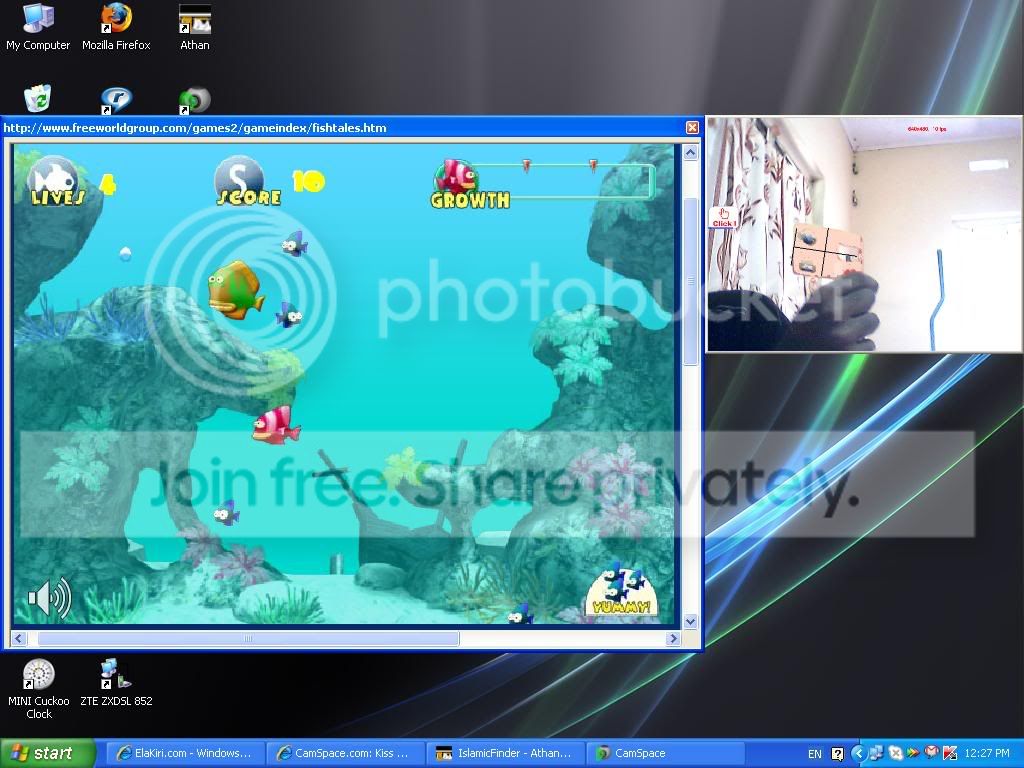
Task: Open the green webcam shortcut on desktop
Action: [x=195, y=101]
